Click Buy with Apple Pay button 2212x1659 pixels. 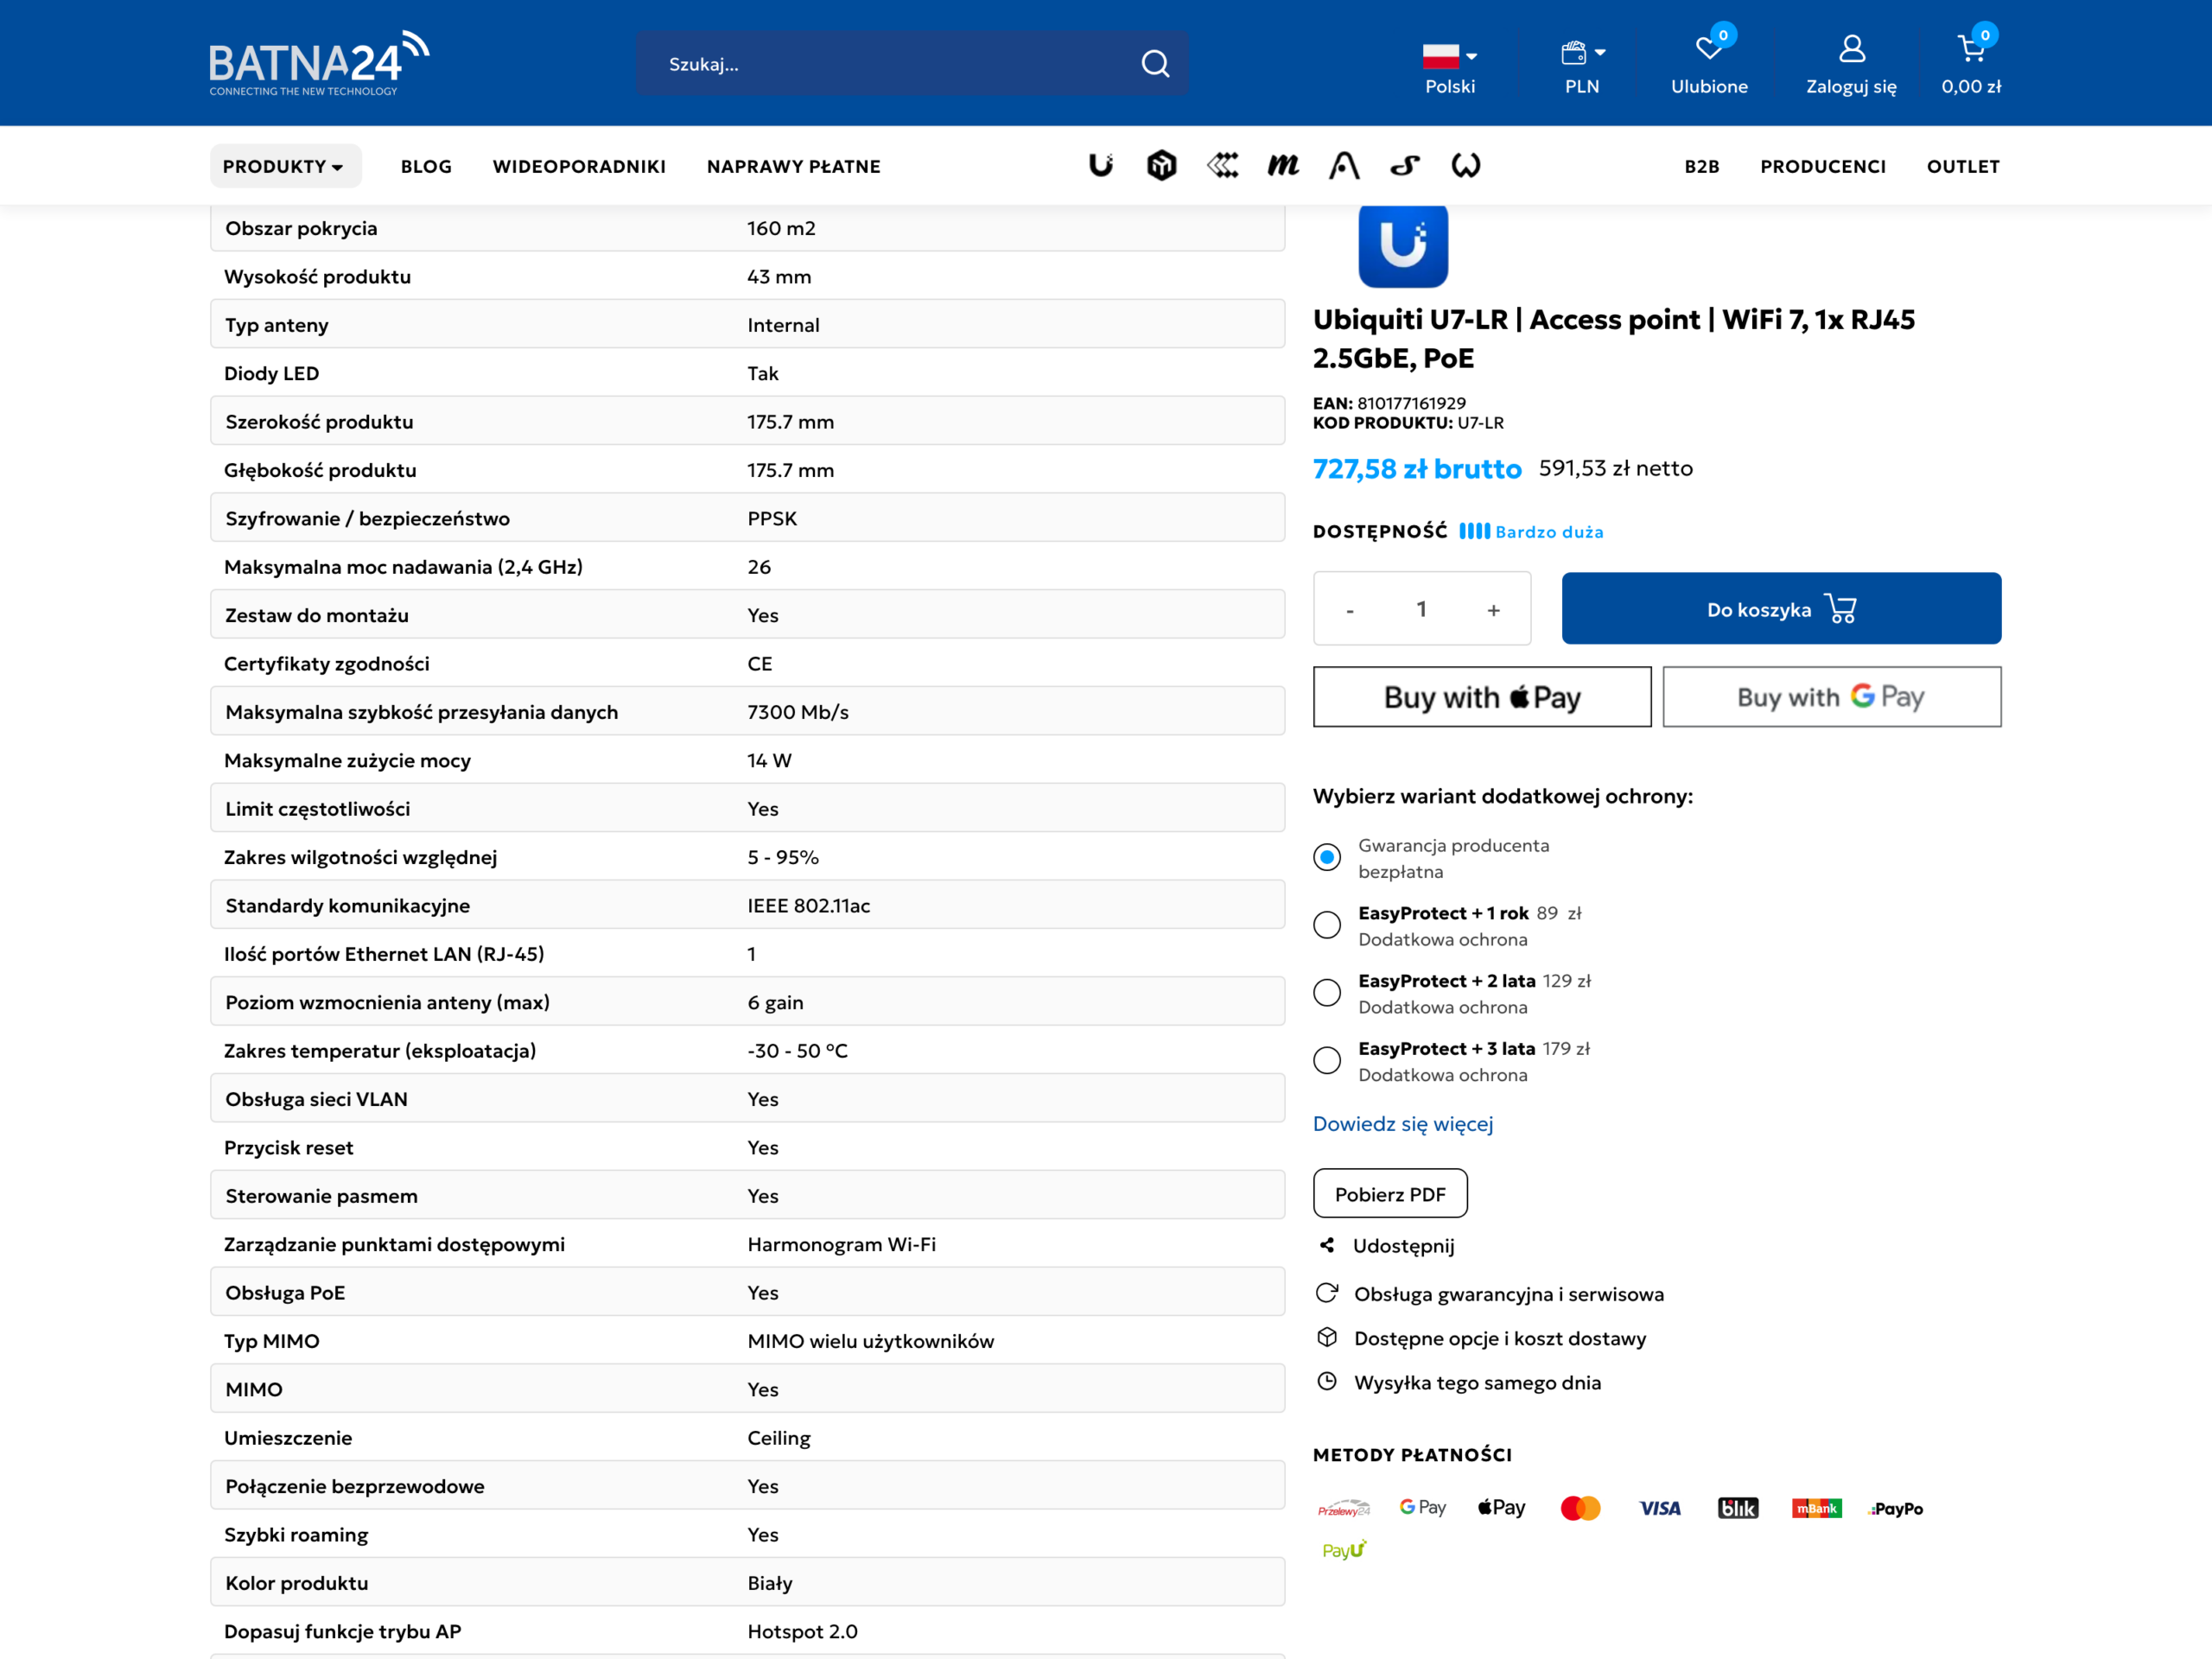pyautogui.click(x=1482, y=697)
